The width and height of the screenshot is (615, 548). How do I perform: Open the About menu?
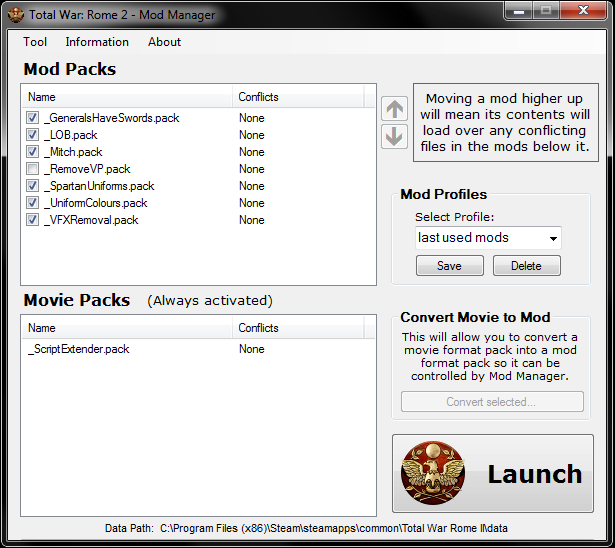164,42
